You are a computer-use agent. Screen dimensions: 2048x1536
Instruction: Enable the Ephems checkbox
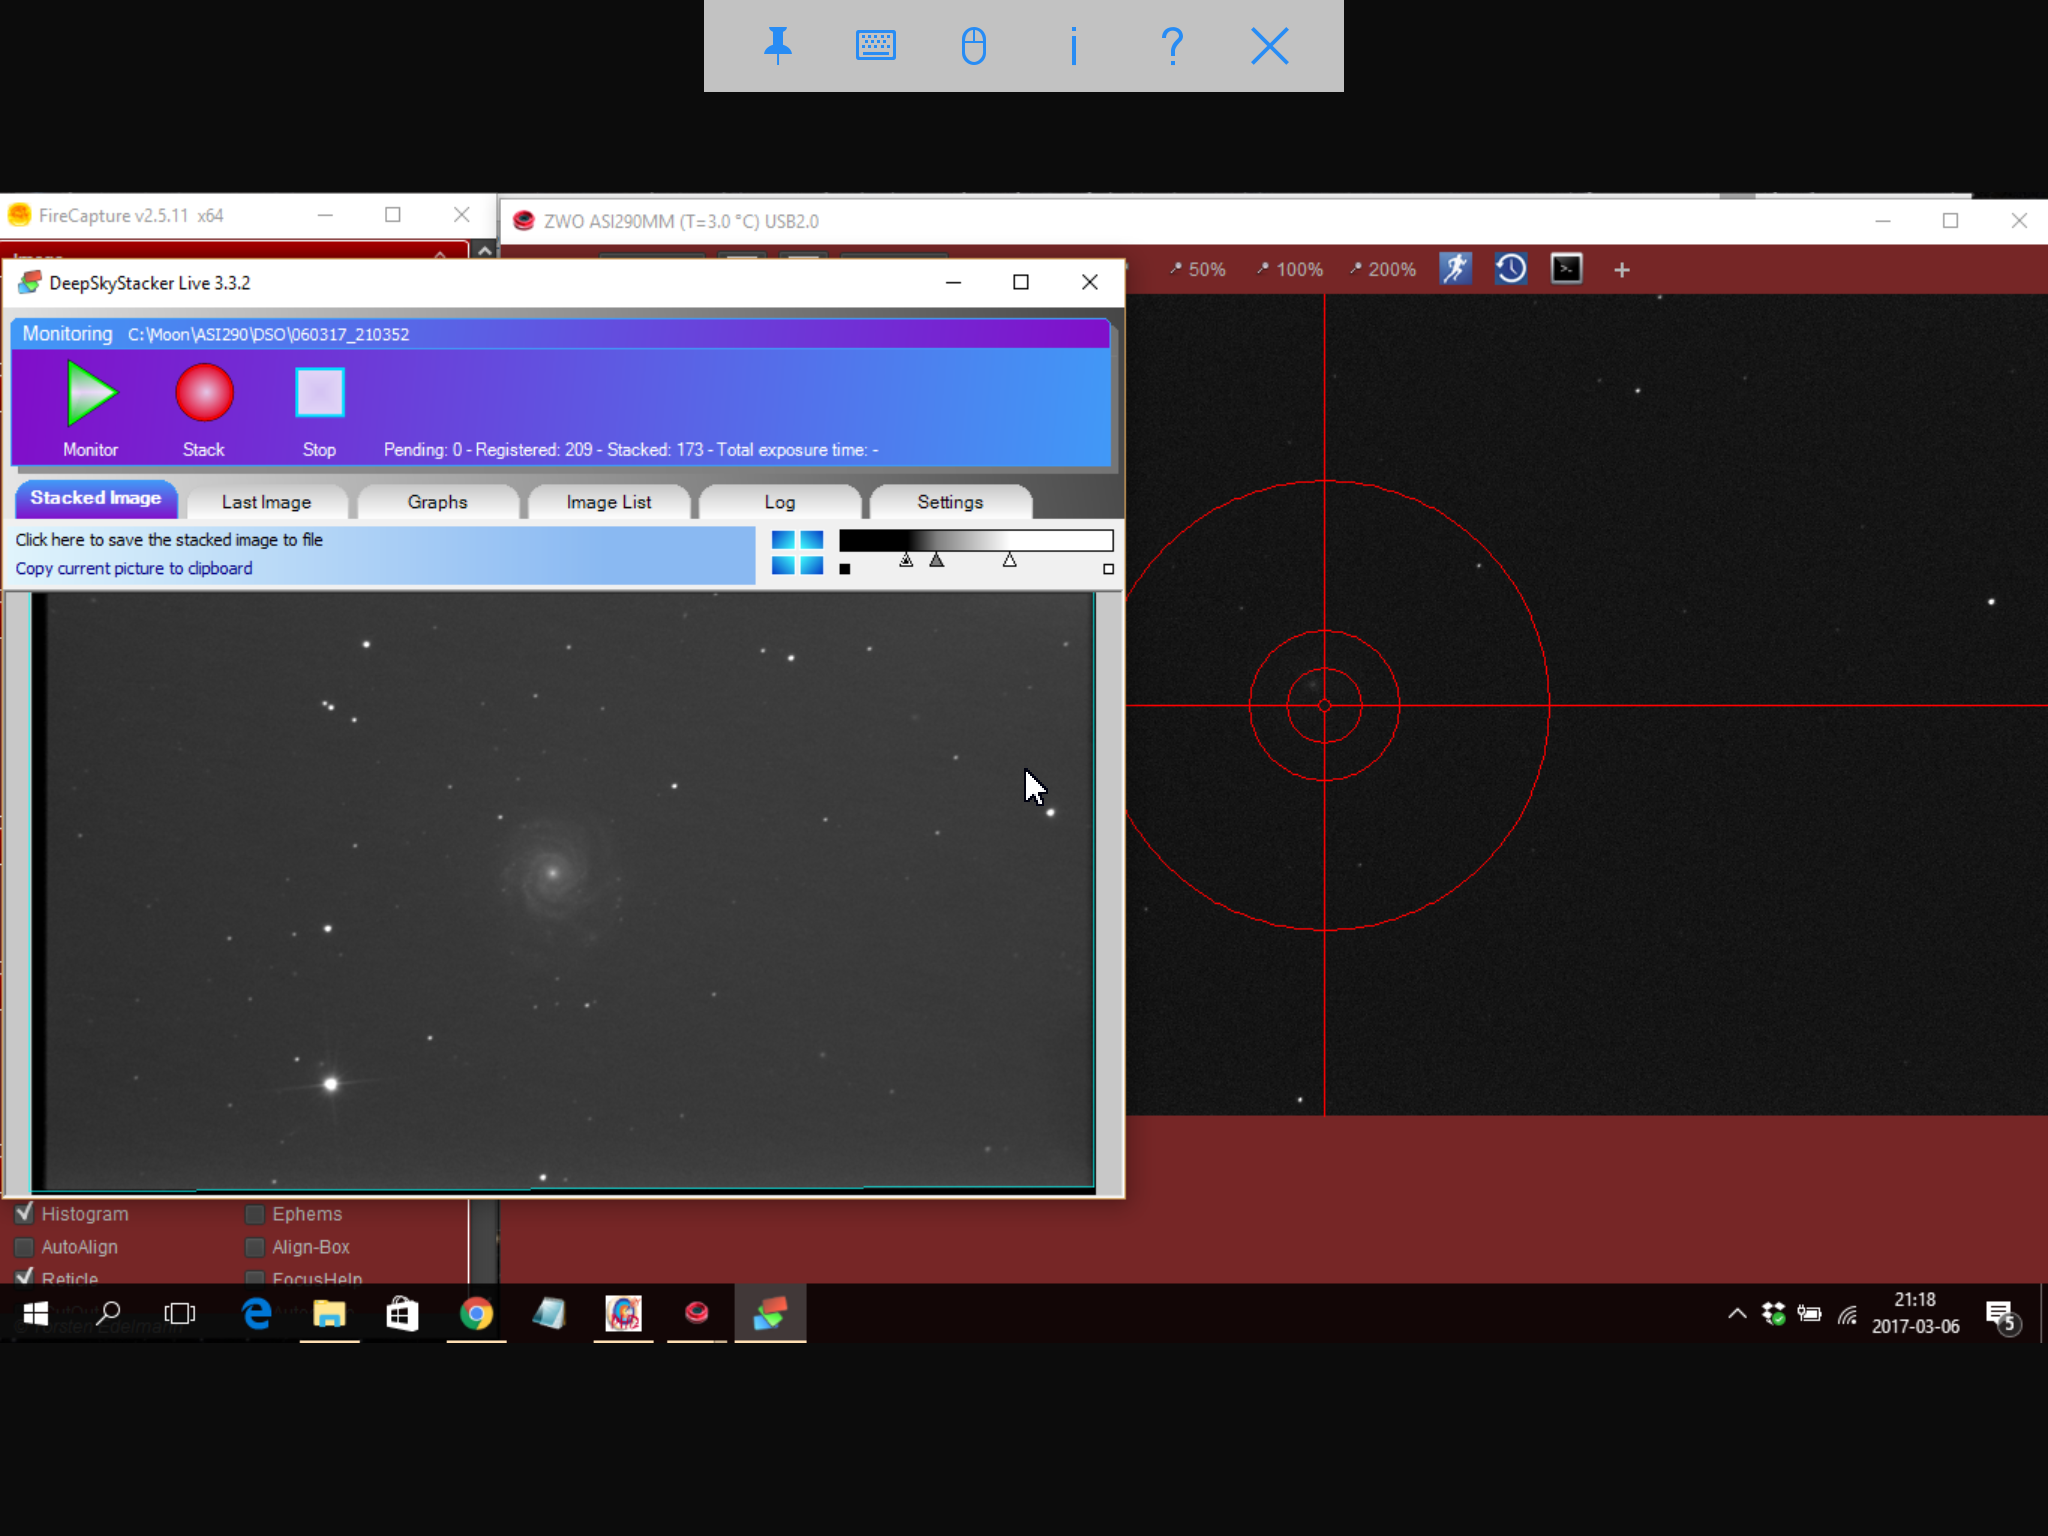point(255,1214)
